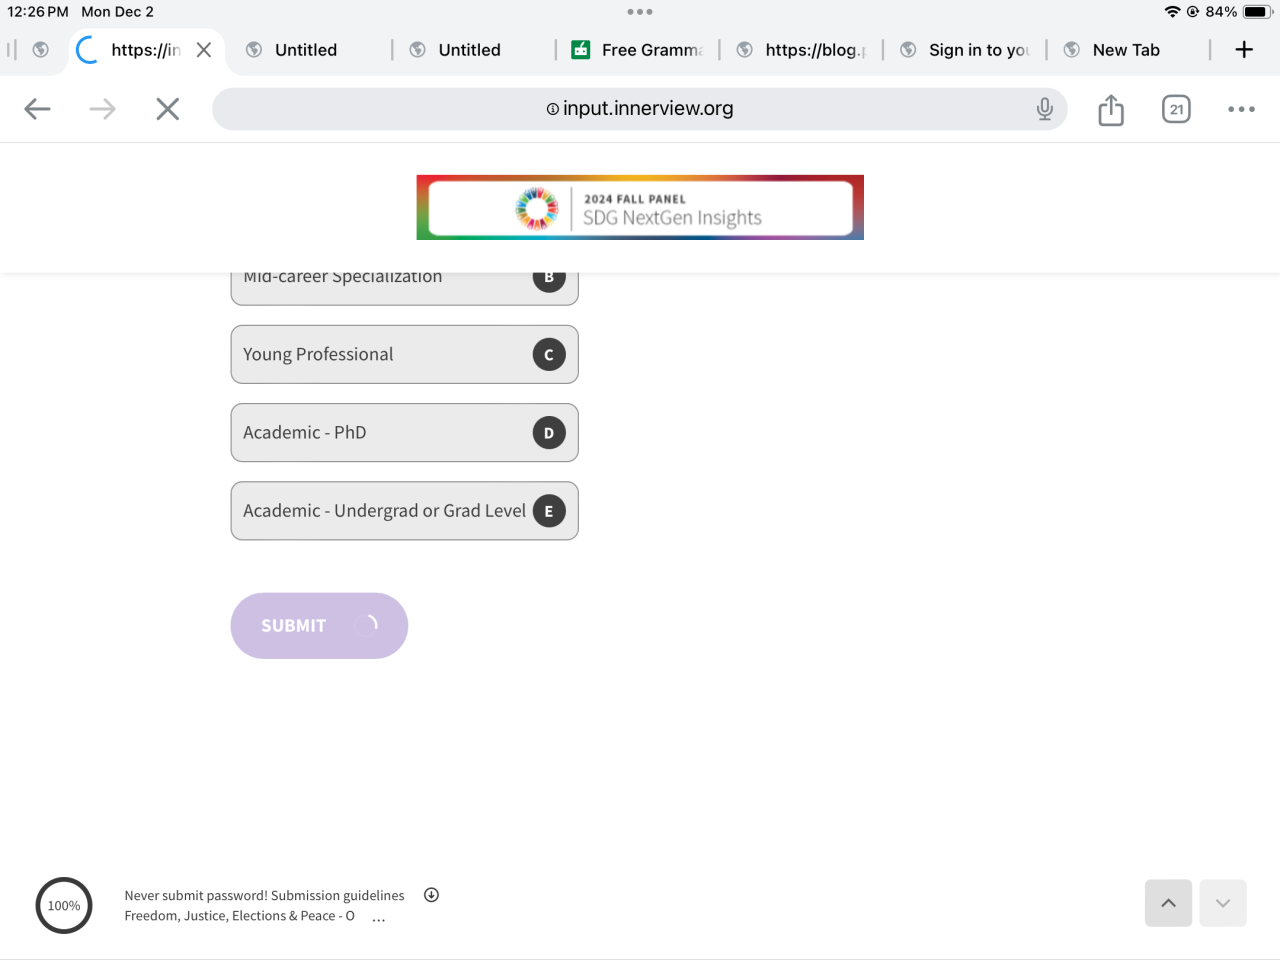Stop loading the page with X
This screenshot has height=960, width=1280.
coord(168,109)
